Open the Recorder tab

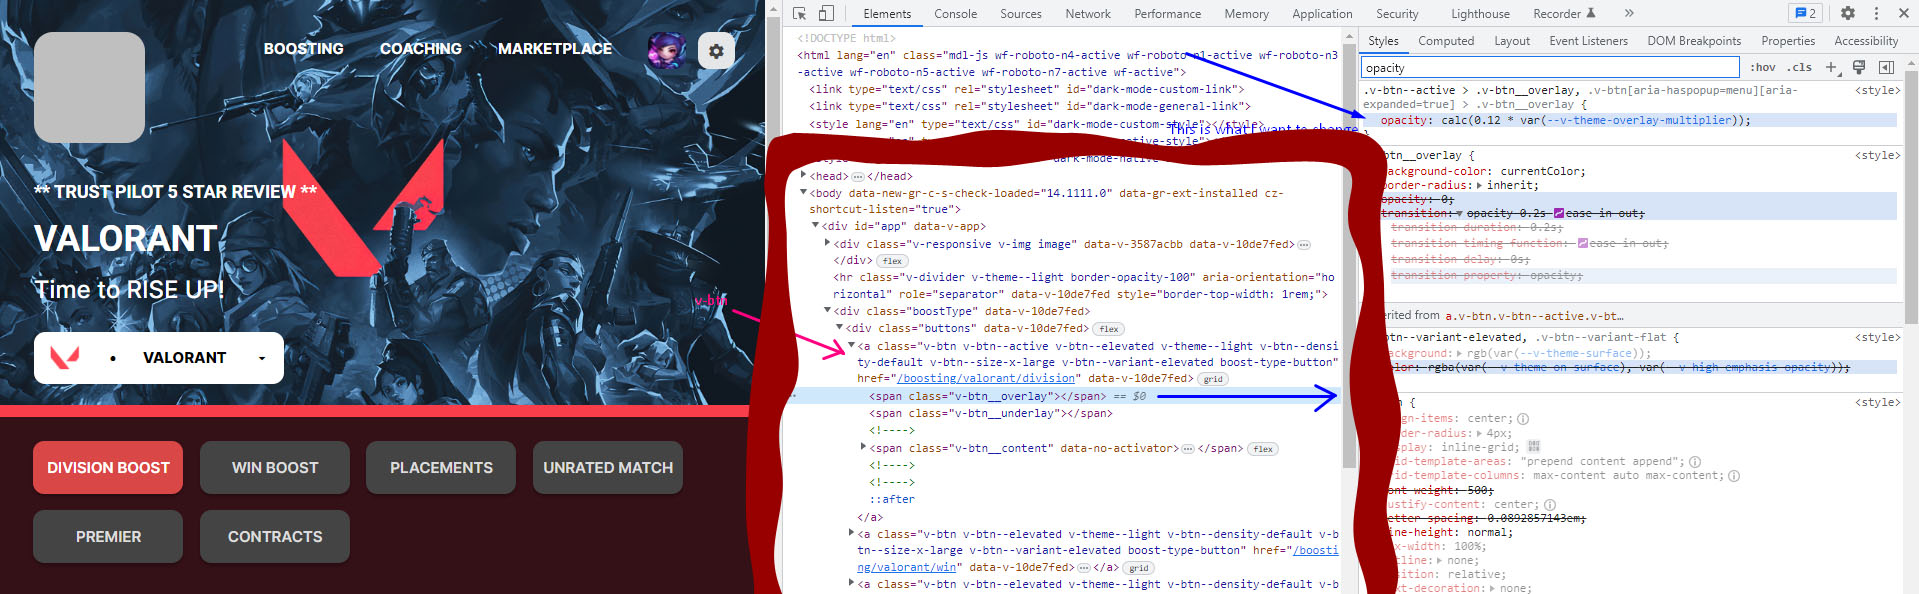(x=1564, y=14)
